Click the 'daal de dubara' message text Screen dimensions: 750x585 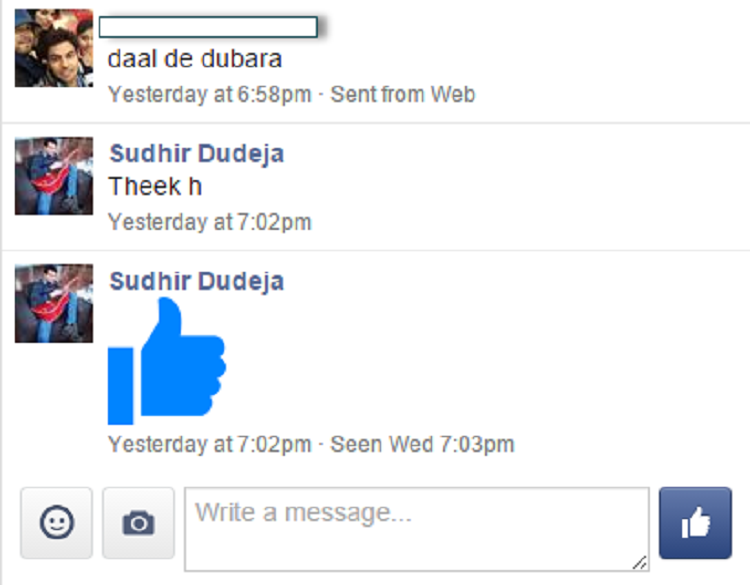[195, 59]
